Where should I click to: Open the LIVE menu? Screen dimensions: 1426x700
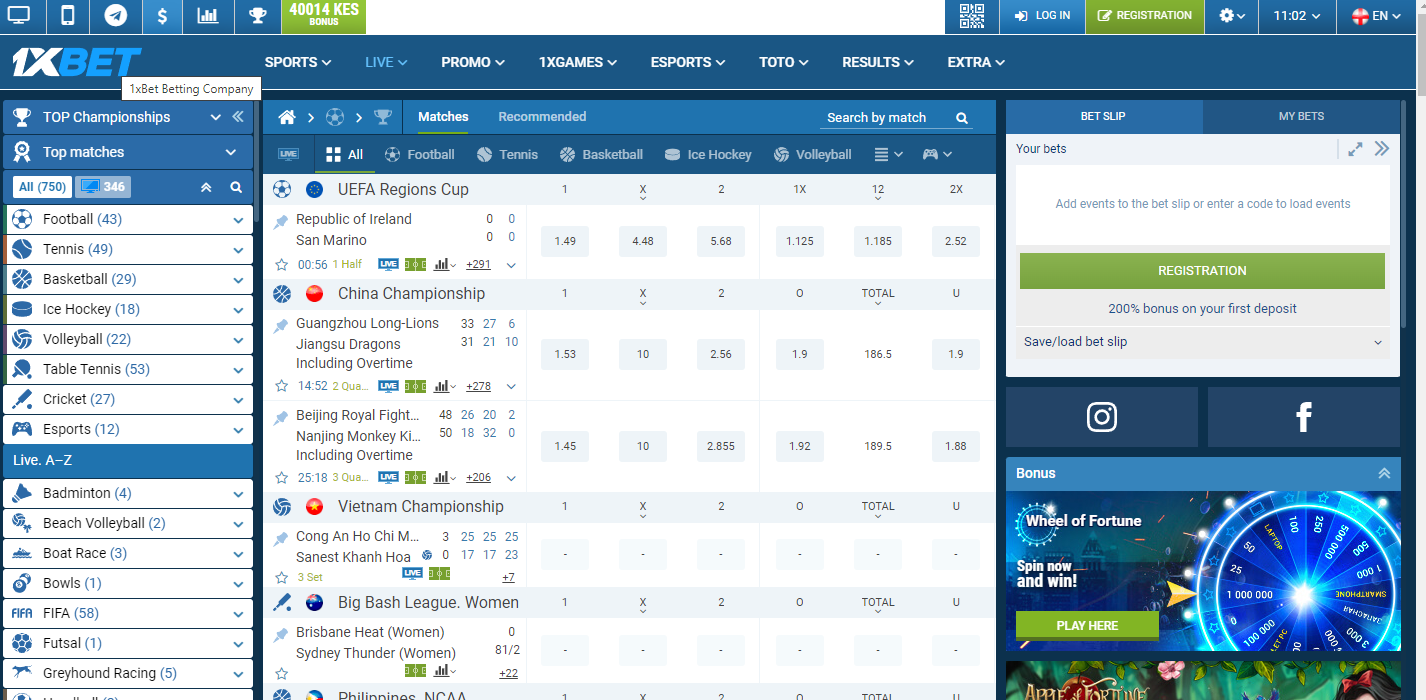point(386,62)
